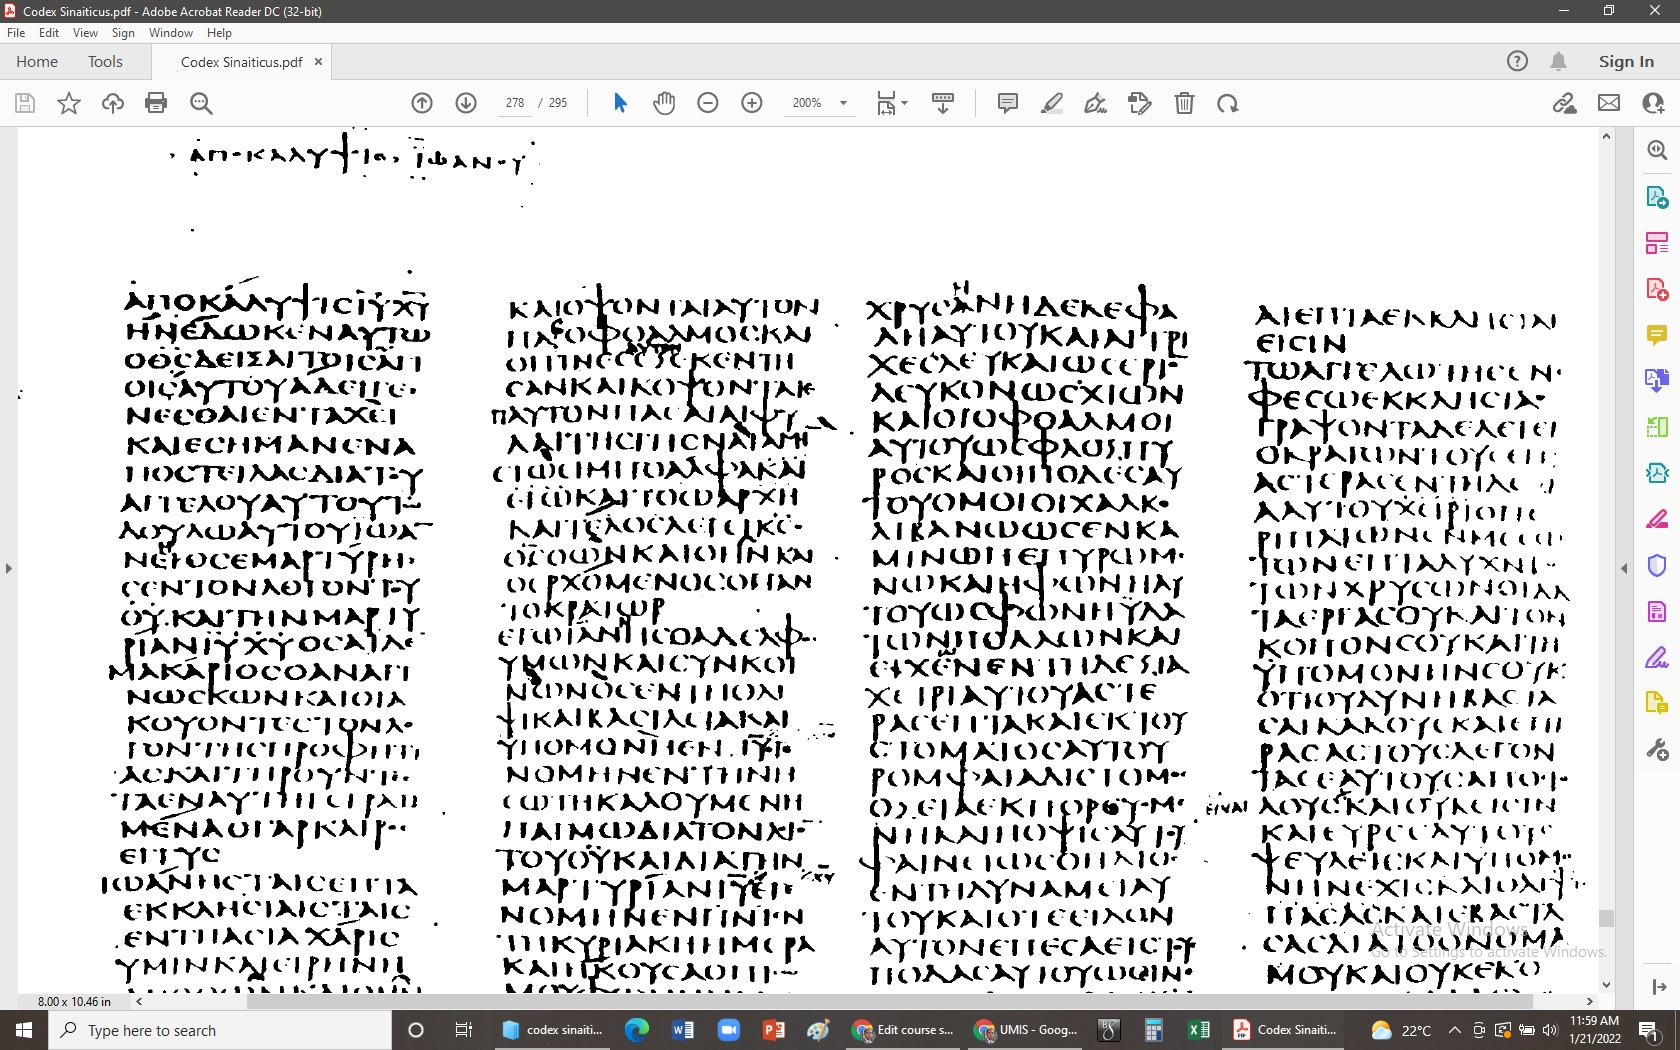1680x1050 pixels.
Task: Open the find text magnifier tool
Action: click(x=201, y=103)
